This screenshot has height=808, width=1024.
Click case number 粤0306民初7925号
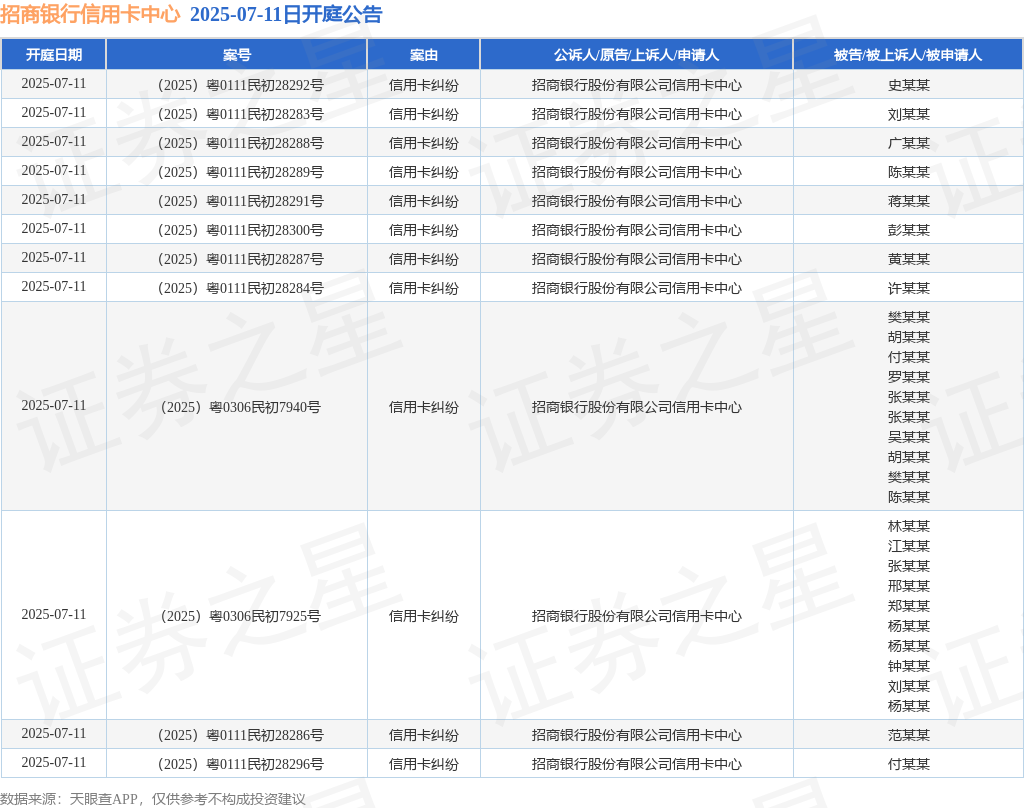[264, 616]
